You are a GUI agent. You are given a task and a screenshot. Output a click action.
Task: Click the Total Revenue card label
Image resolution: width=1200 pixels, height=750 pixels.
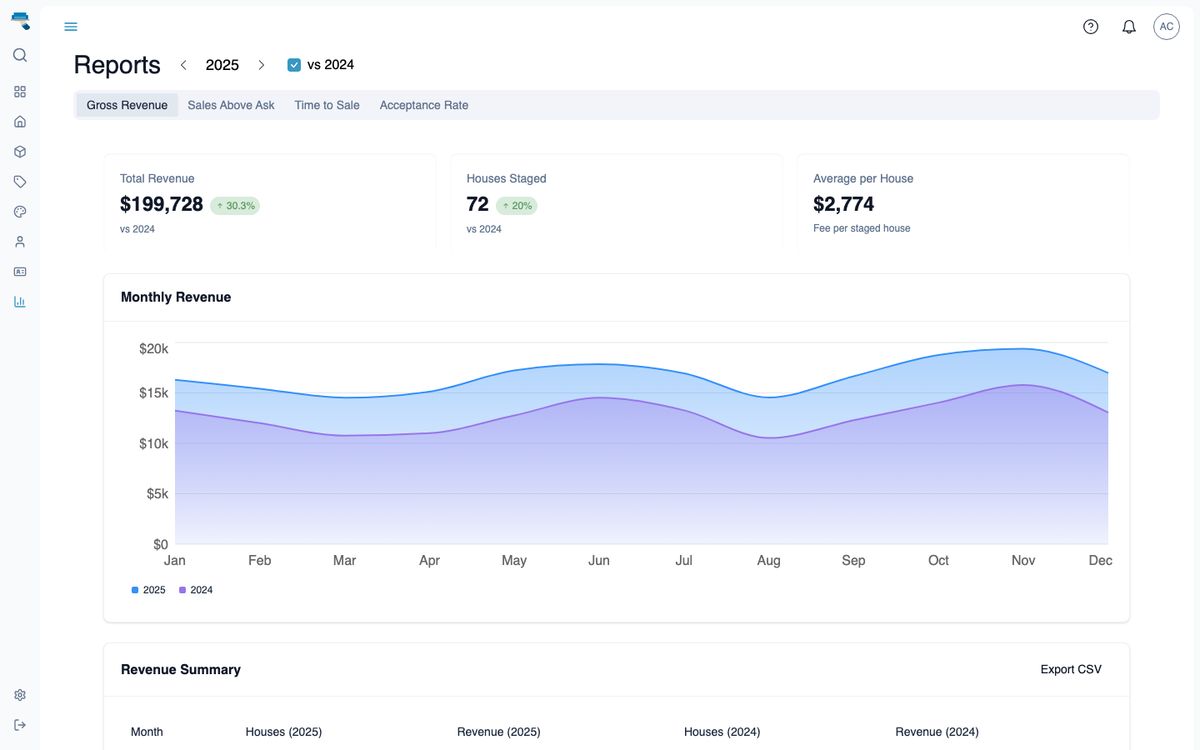coord(157,179)
